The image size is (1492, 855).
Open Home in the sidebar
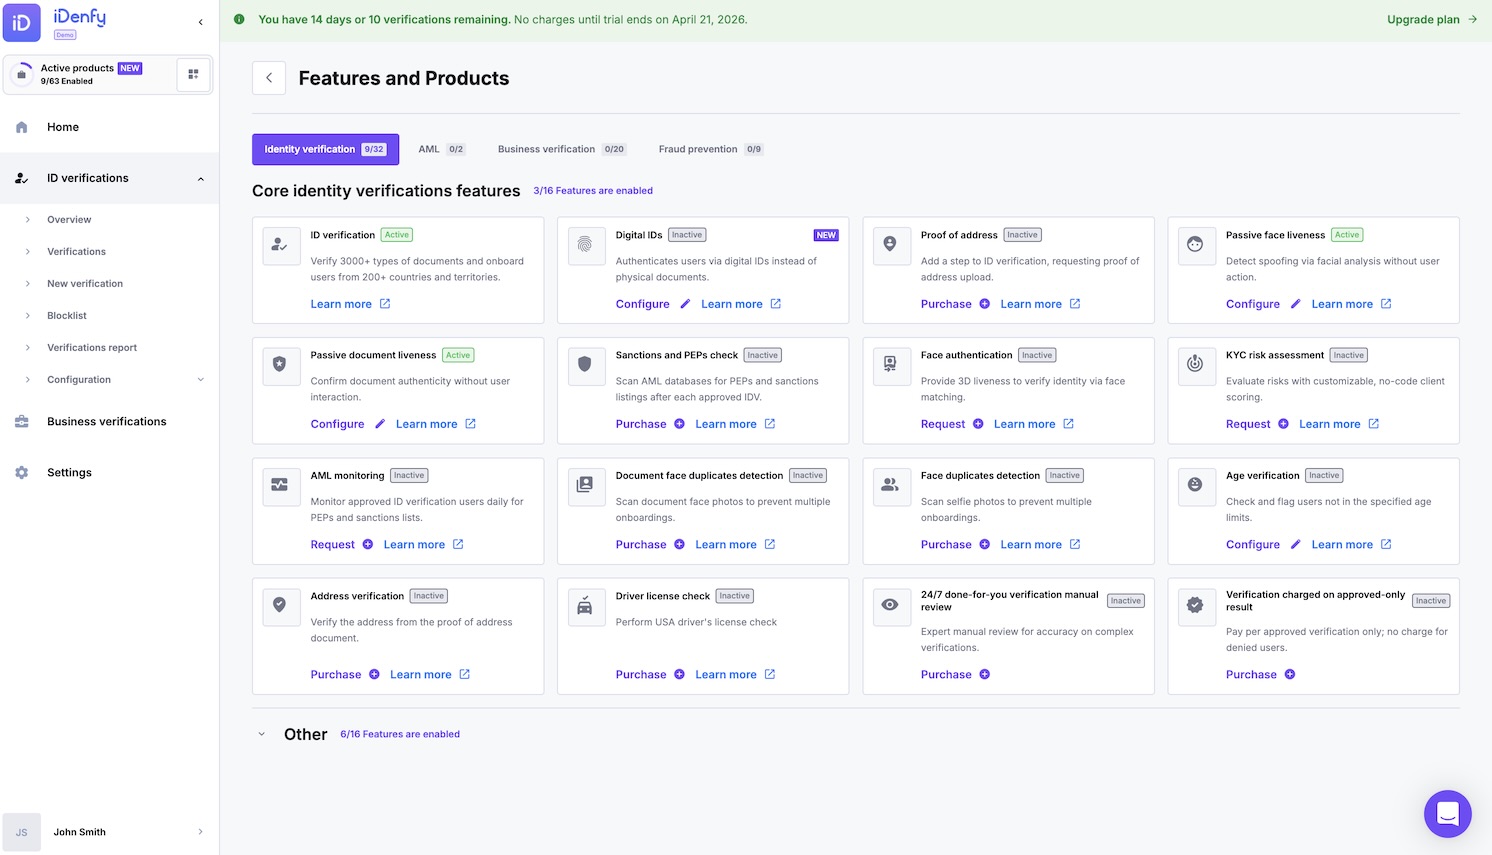(x=63, y=127)
